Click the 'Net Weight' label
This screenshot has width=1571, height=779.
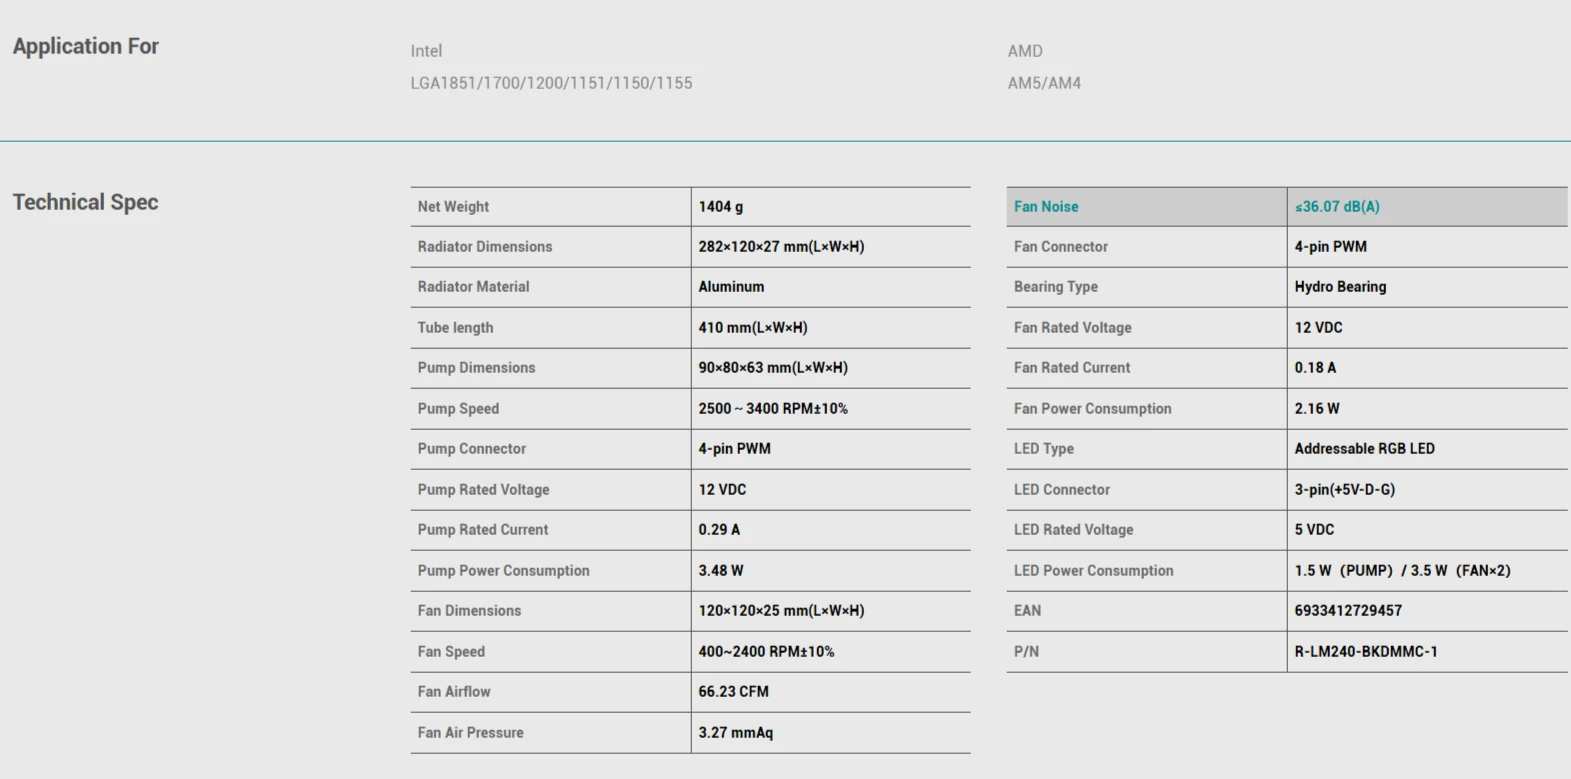[x=453, y=206]
